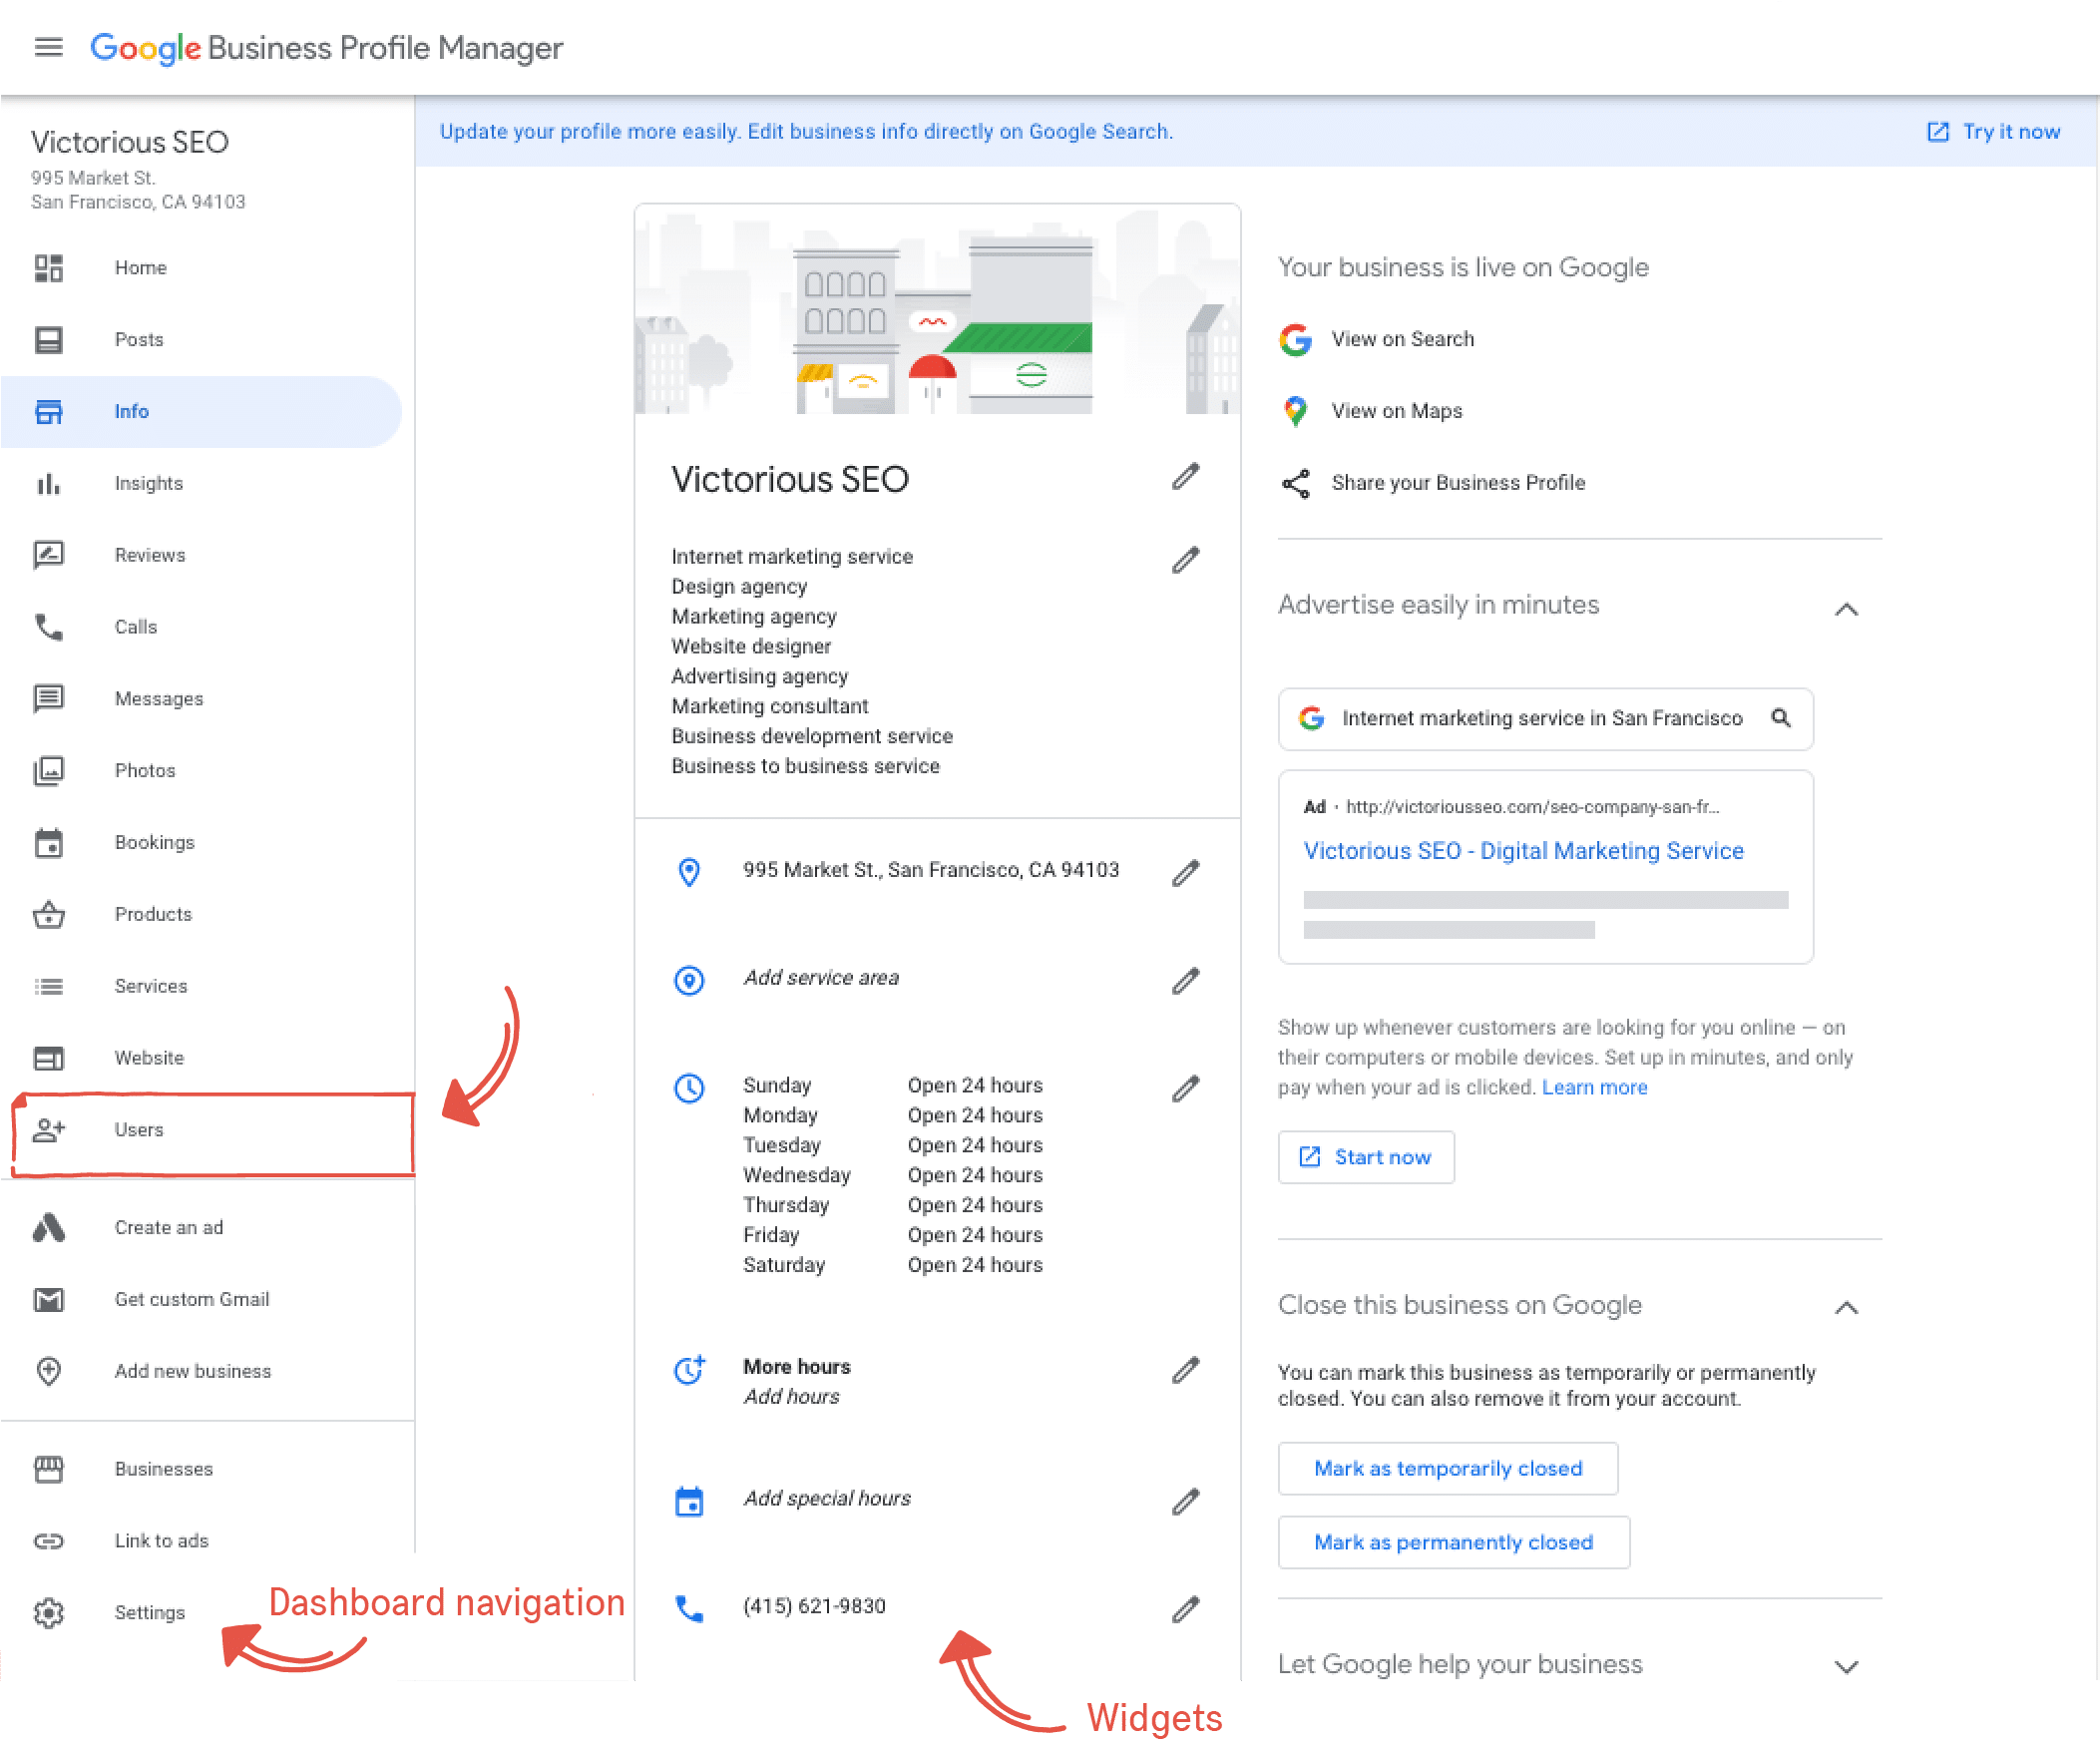The height and width of the screenshot is (1744, 2100).
Task: Click the View on Maps text
Action: [x=1396, y=411]
